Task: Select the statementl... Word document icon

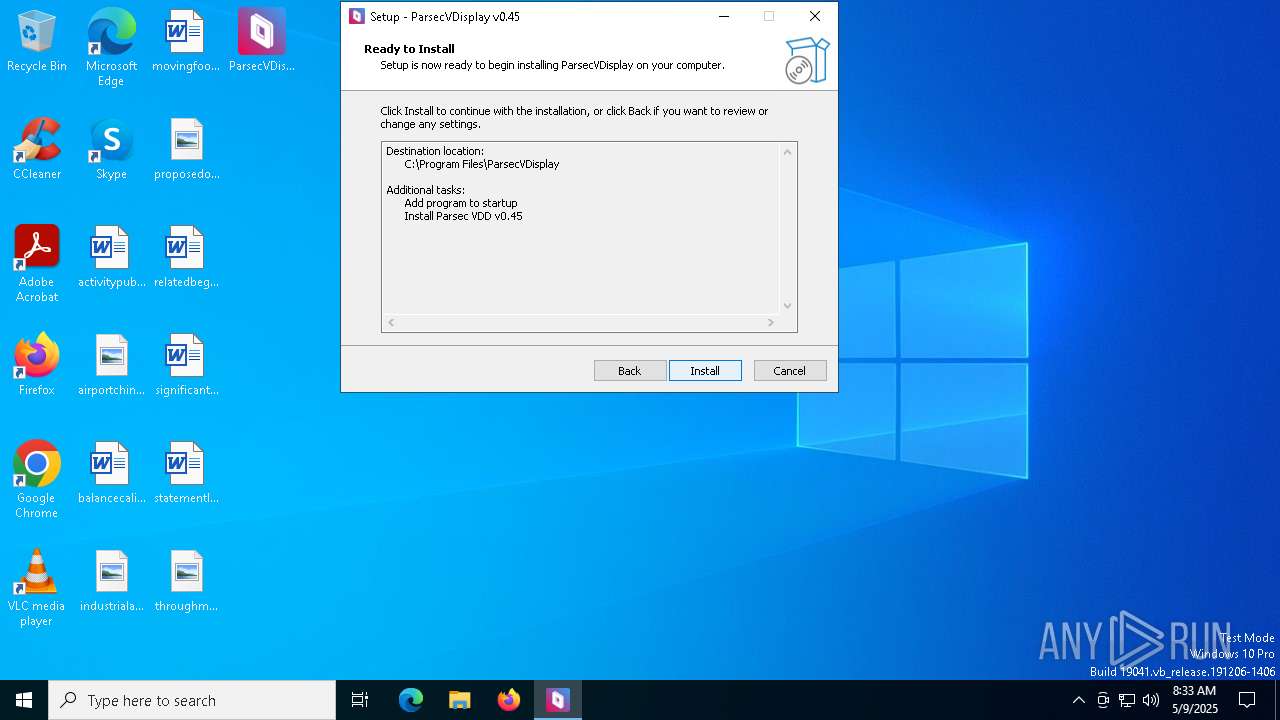Action: [x=186, y=474]
